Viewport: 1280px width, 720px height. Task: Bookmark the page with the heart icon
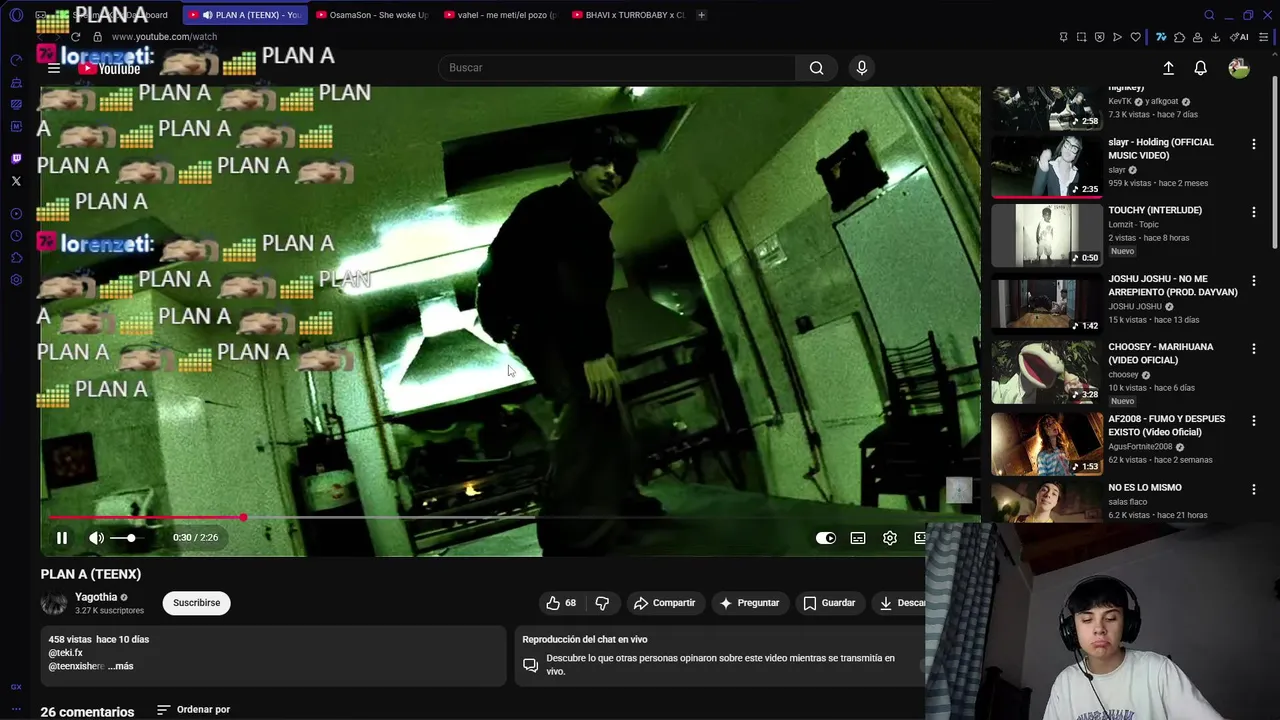(x=1136, y=37)
